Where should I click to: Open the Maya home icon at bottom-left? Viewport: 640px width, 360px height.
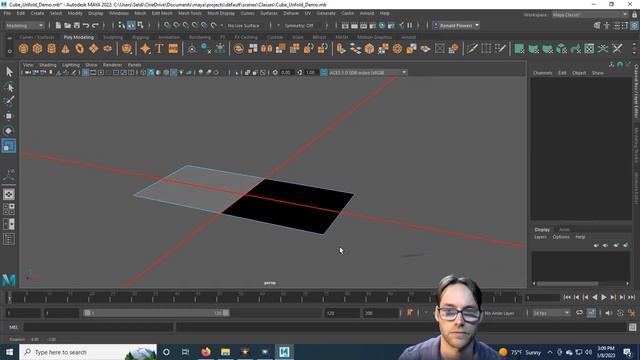click(9, 280)
